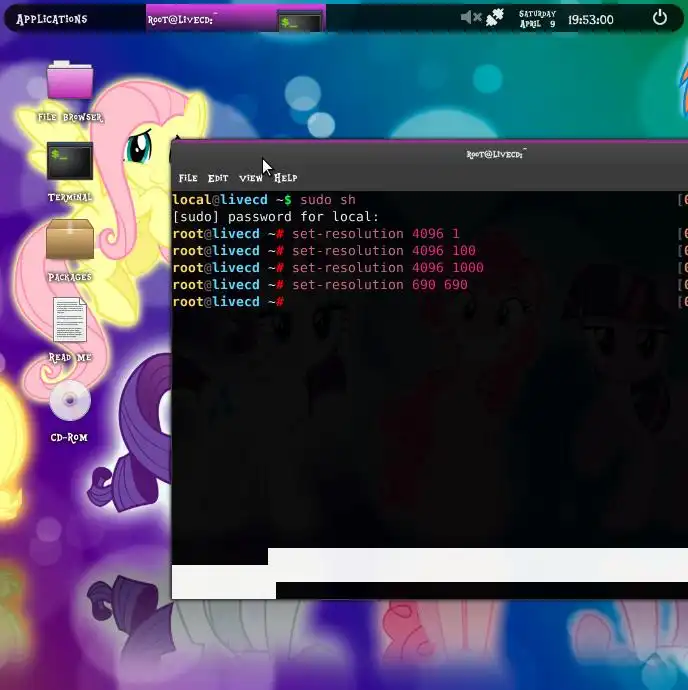Click the terminal thumbnail in top panel
688x690 pixels.
coord(299,22)
